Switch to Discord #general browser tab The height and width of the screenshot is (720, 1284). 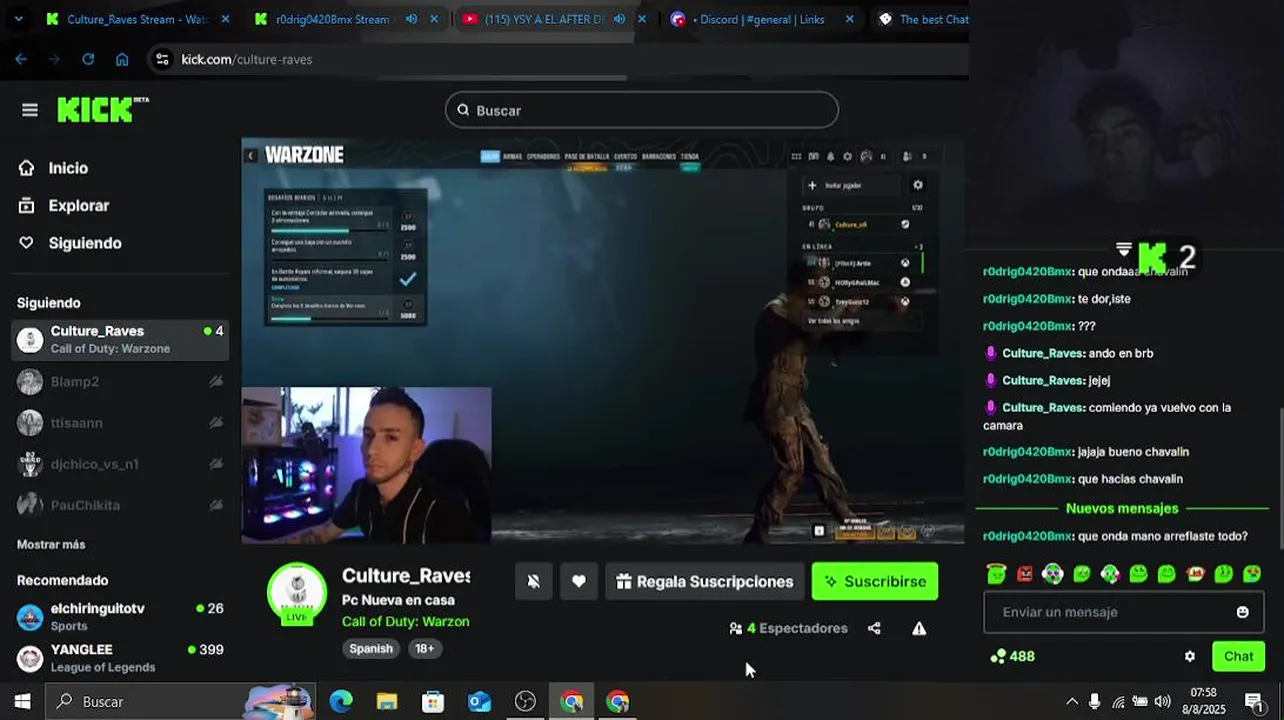point(760,19)
